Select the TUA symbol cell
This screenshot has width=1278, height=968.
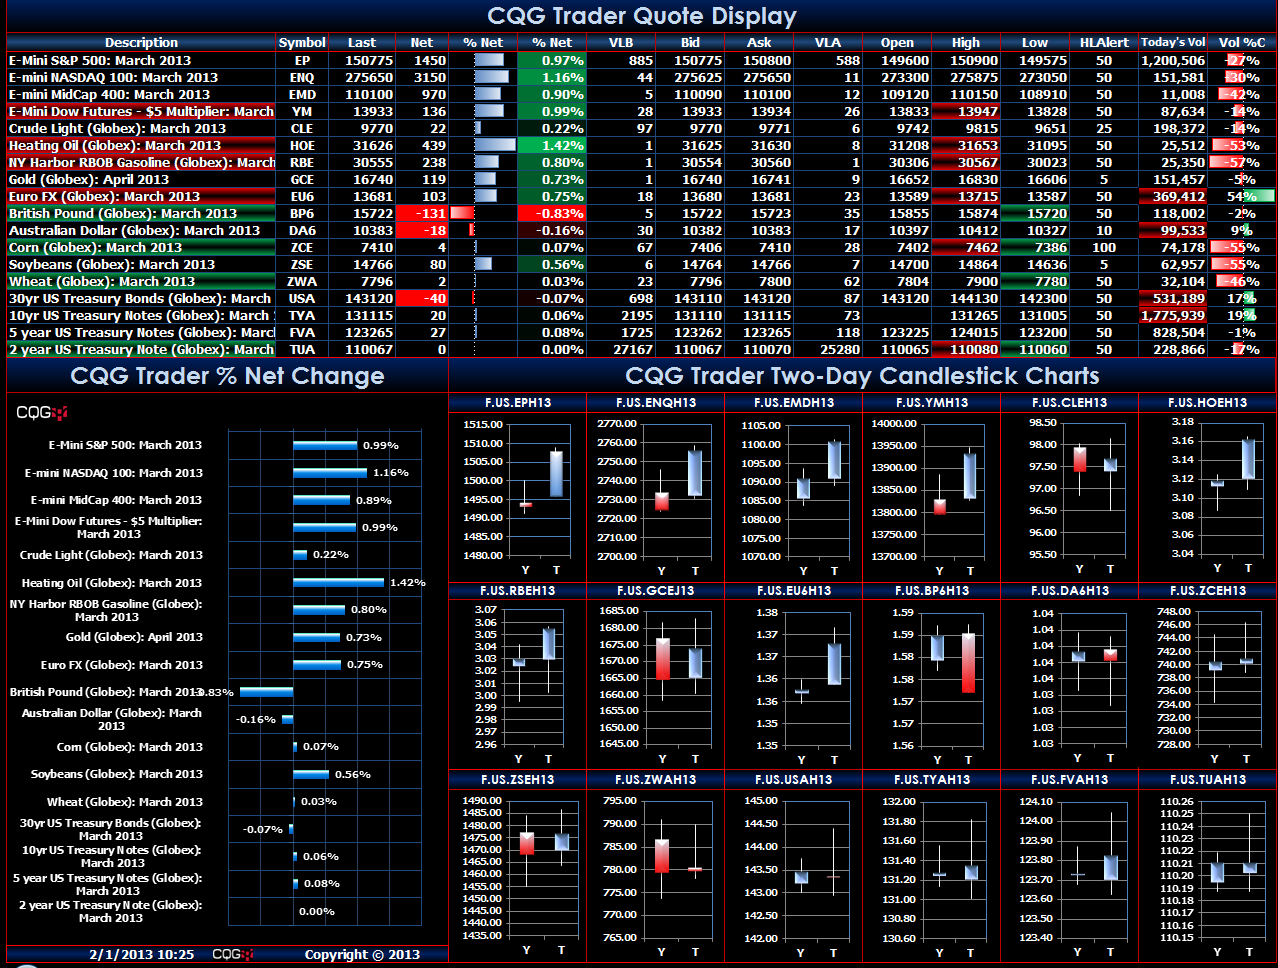coord(302,349)
